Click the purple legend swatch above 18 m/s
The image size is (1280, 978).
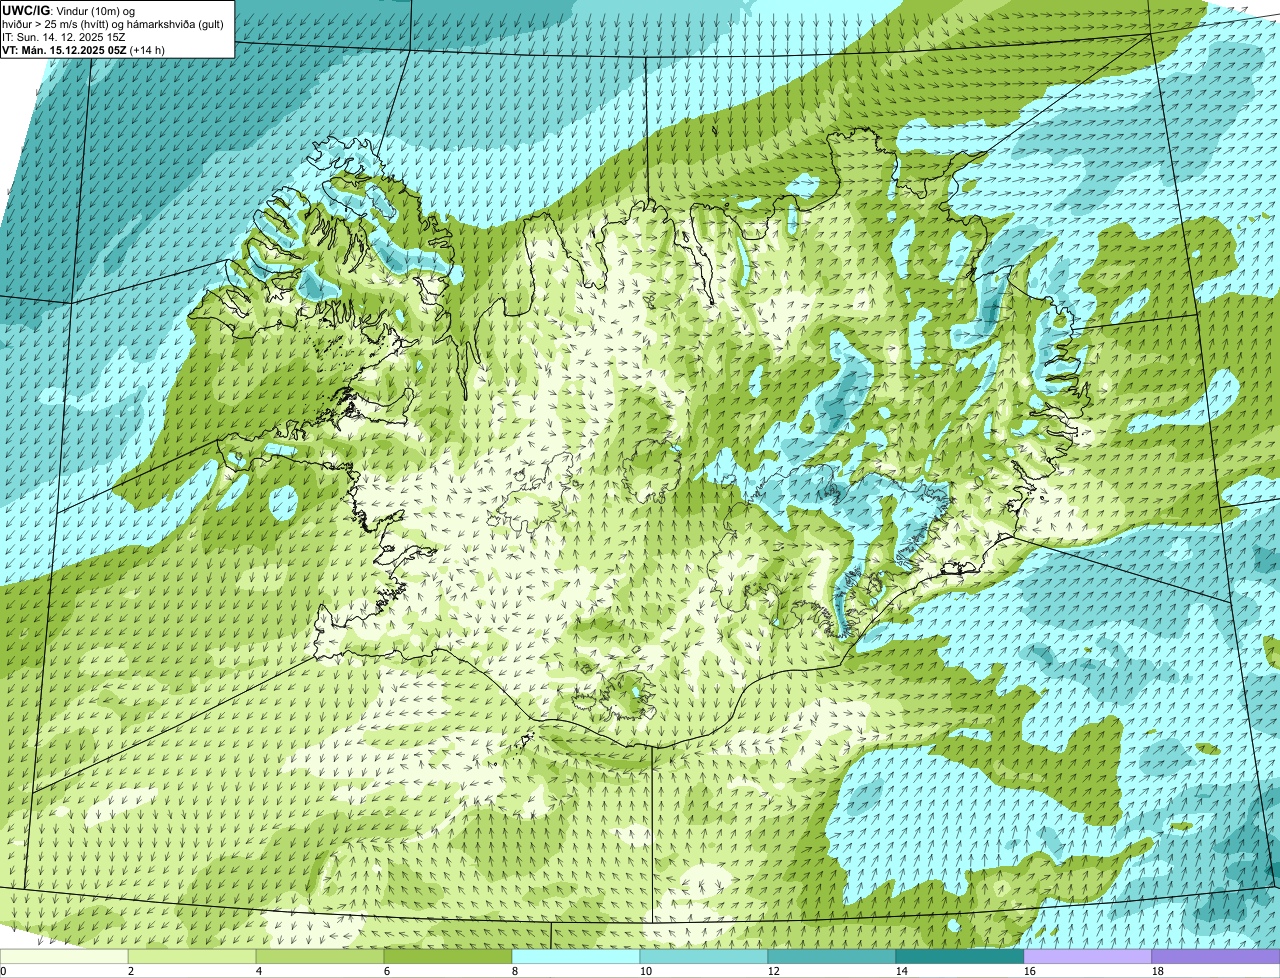(1216, 956)
